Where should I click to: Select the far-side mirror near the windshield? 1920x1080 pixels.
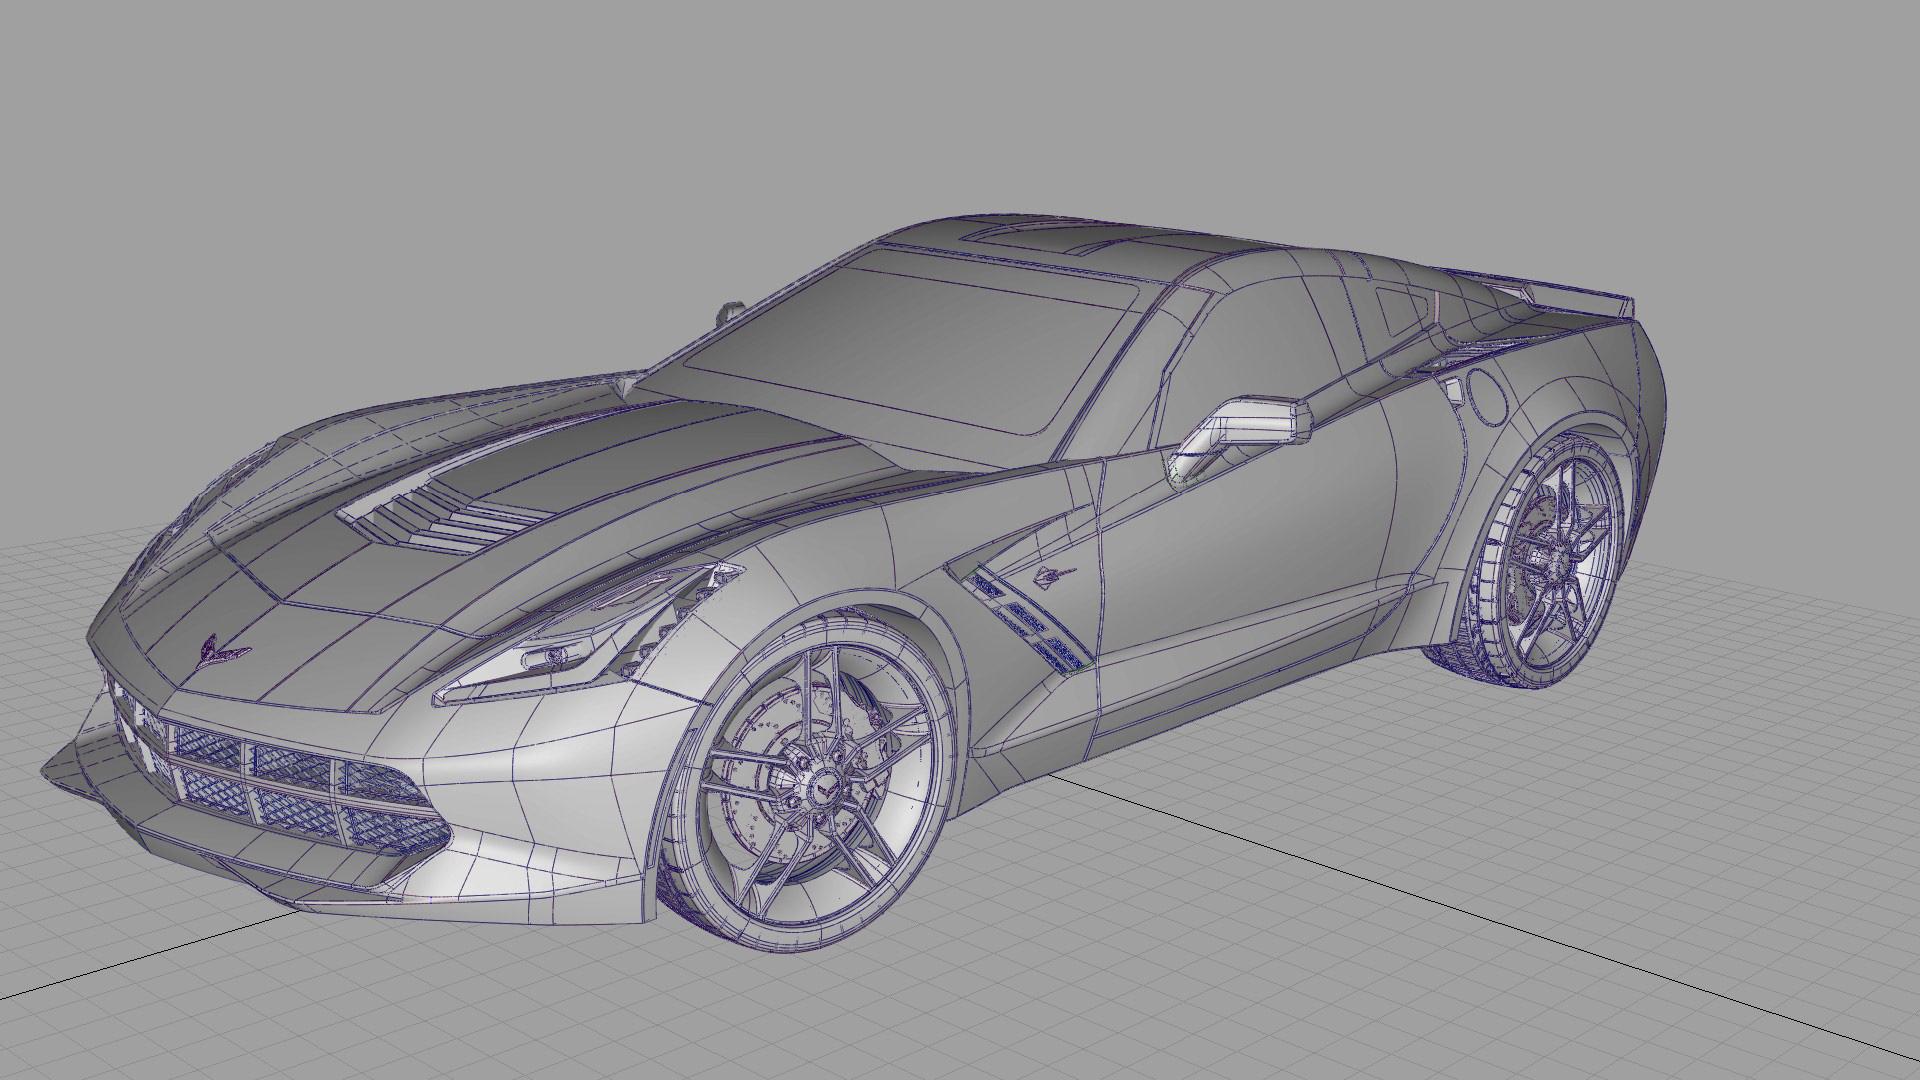(728, 312)
